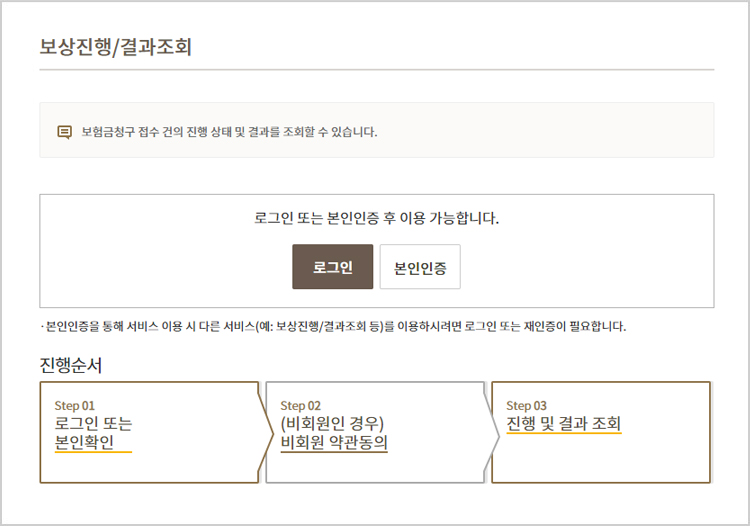
Task: Click the 로그인 button
Action: click(332, 267)
